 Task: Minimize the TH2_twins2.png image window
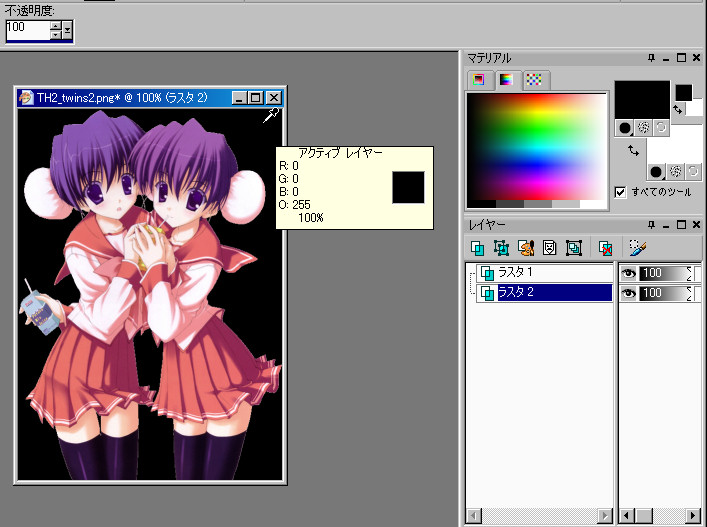click(x=239, y=97)
